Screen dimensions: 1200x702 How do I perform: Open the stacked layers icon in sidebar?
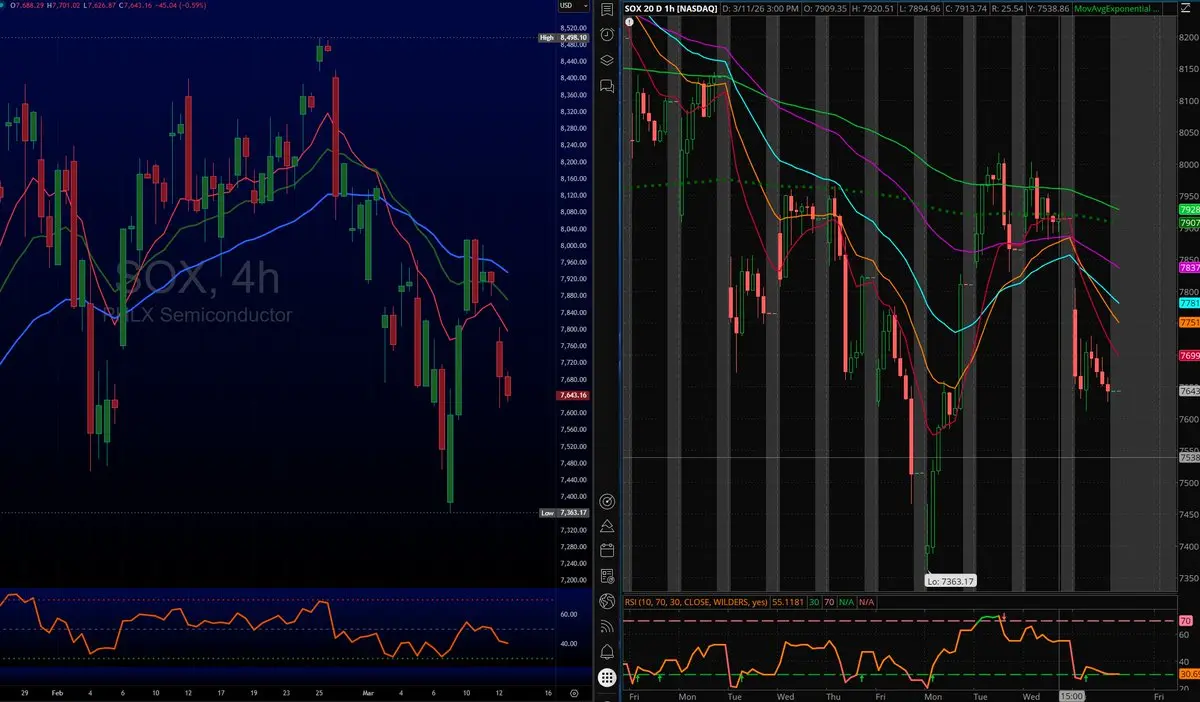pyautogui.click(x=606, y=60)
